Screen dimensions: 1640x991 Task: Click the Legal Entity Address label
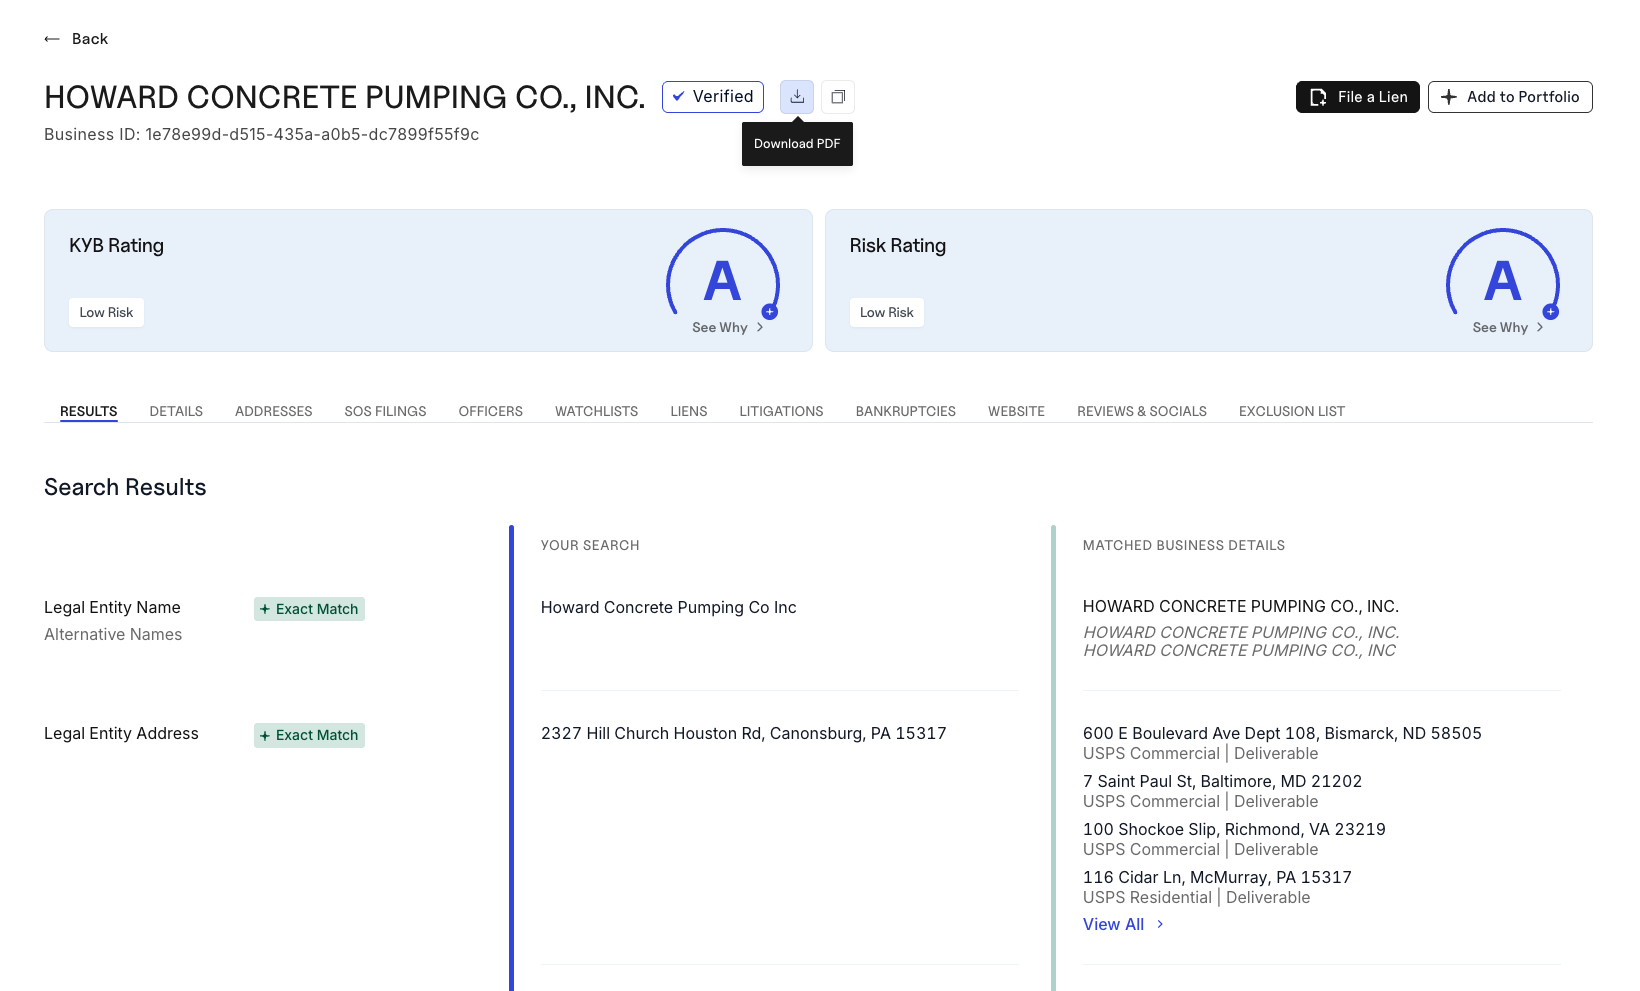[121, 734]
